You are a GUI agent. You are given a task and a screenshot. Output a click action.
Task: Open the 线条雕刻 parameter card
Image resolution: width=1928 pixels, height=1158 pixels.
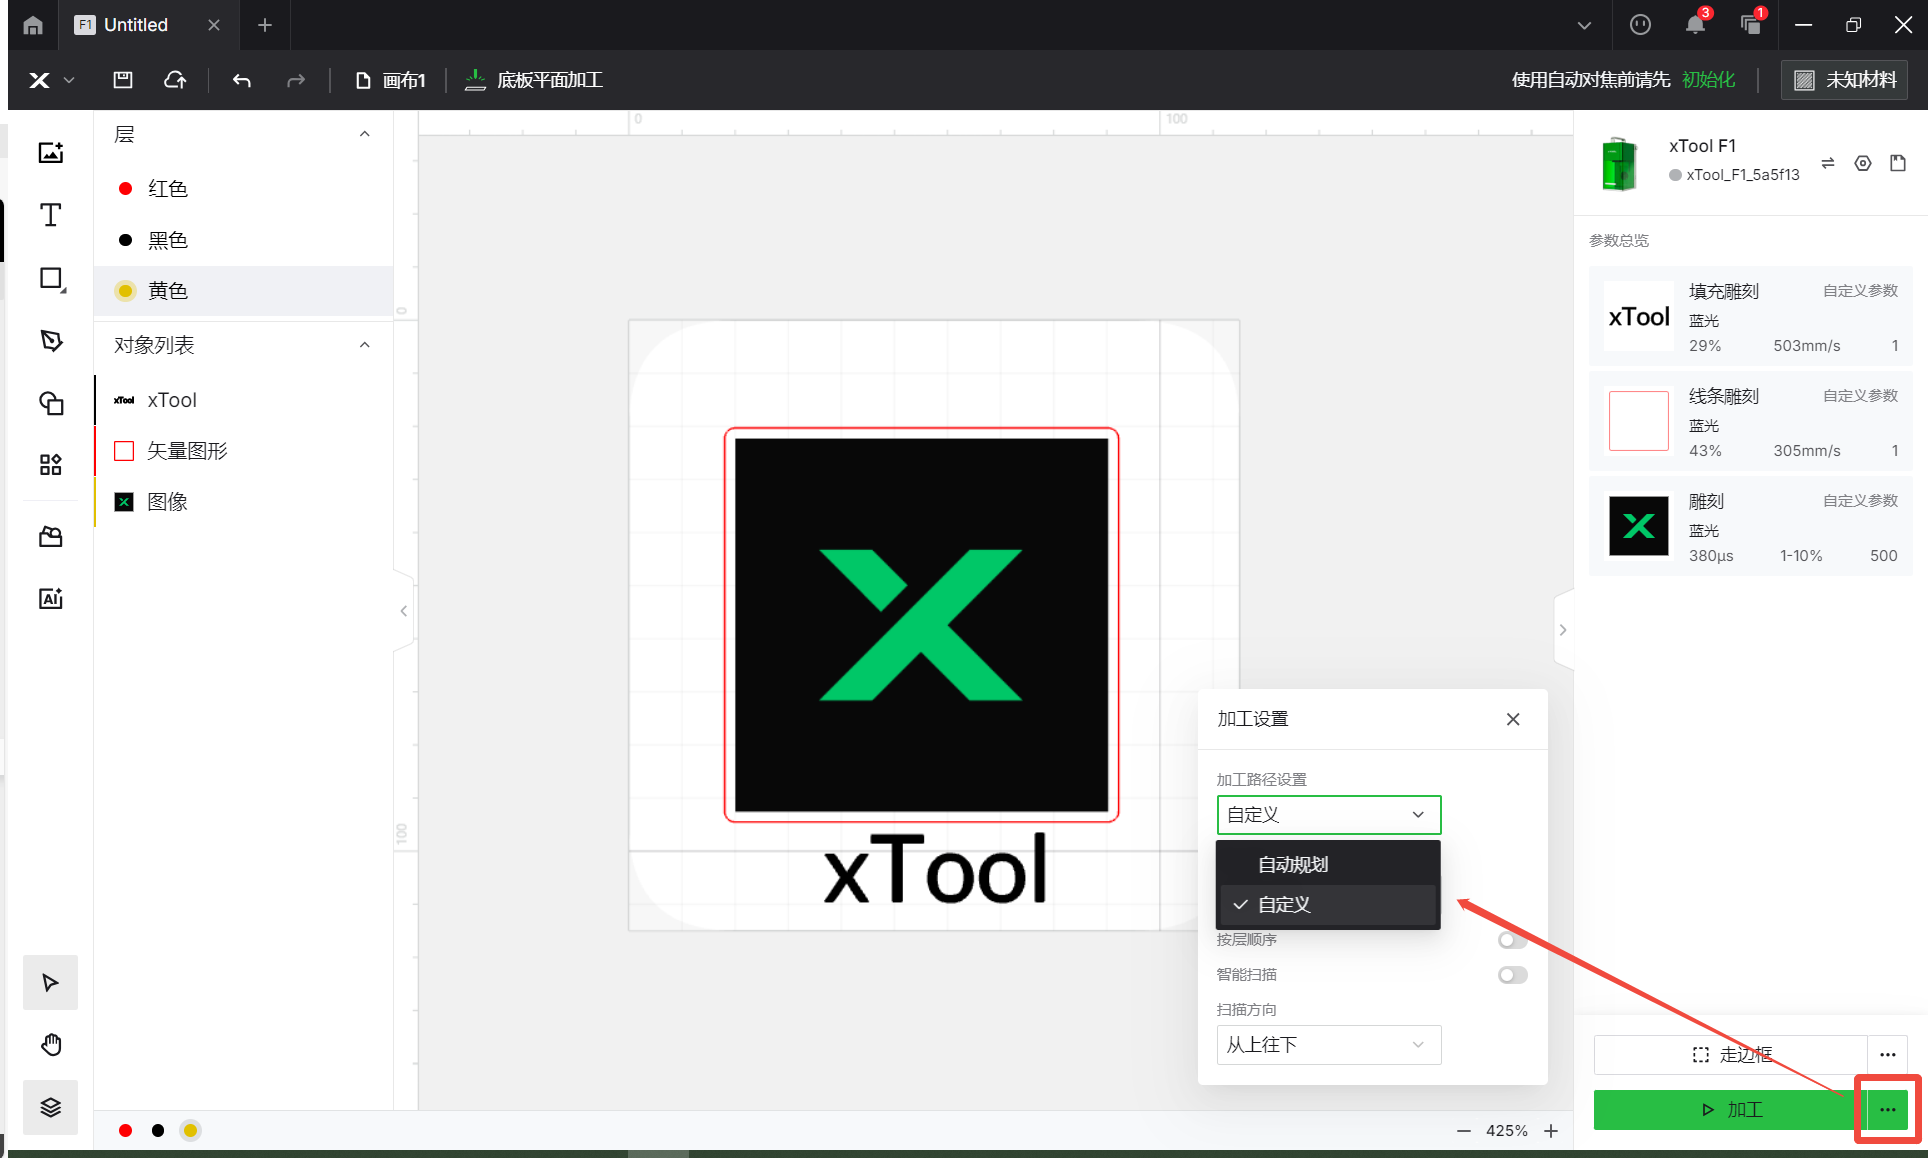[x=1751, y=422]
